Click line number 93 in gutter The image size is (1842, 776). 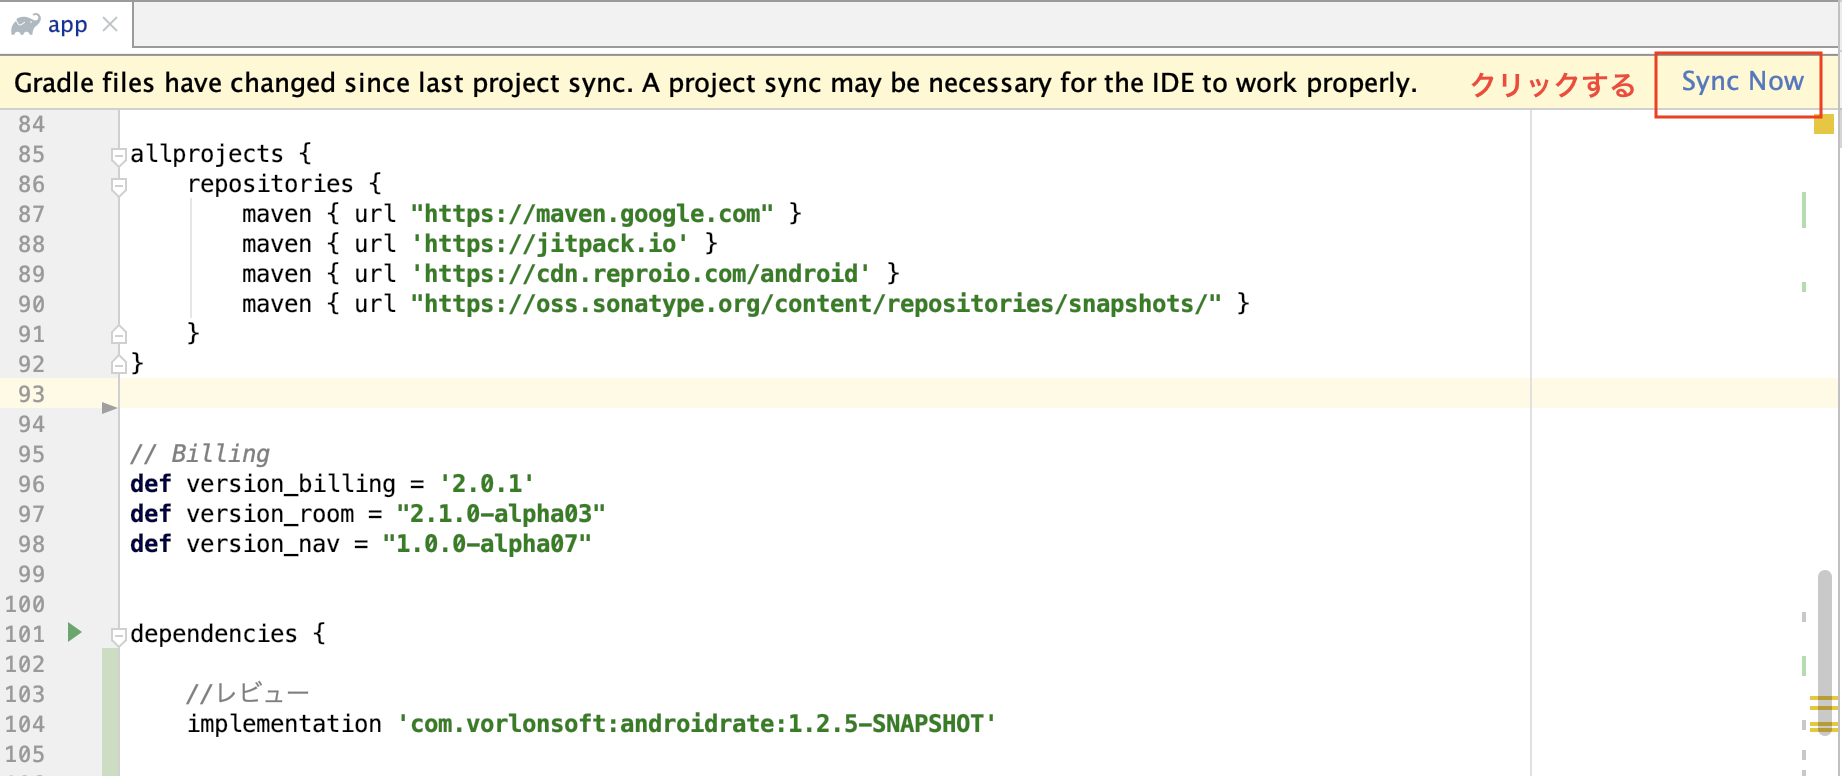(x=31, y=394)
